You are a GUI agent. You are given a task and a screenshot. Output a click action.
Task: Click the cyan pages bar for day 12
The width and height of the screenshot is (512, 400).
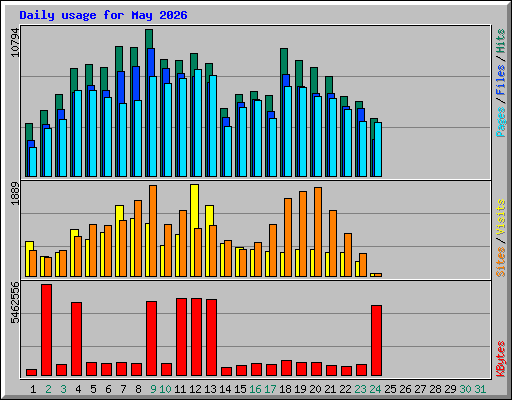click(x=198, y=123)
